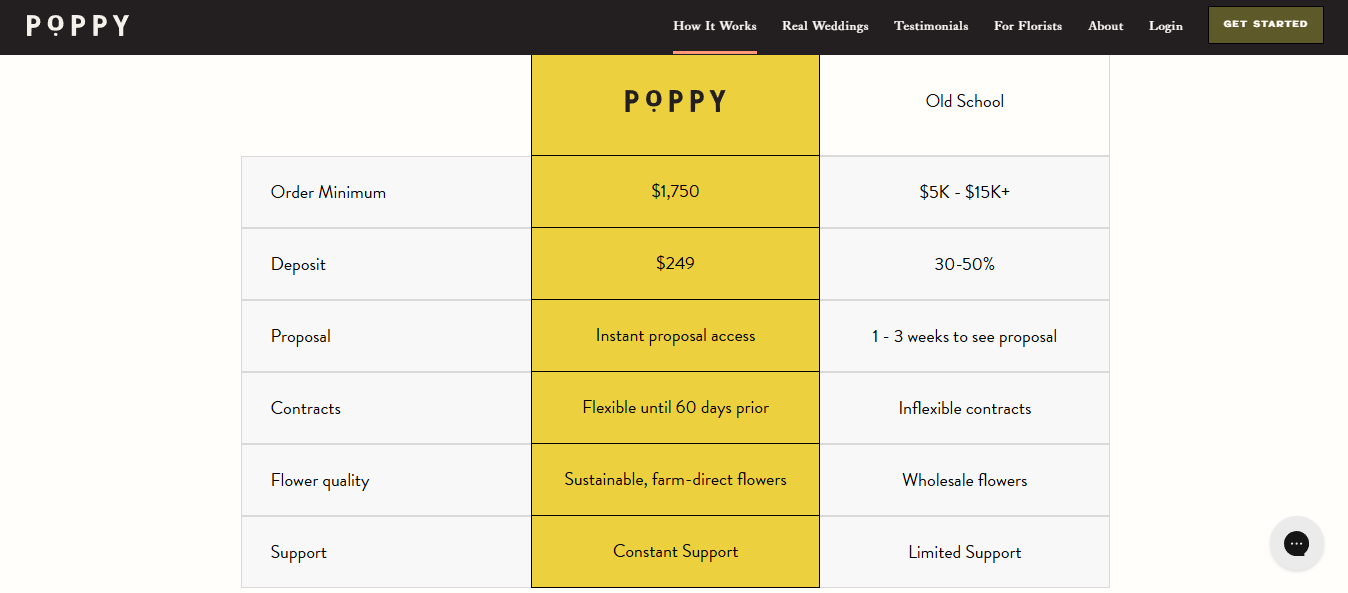
Task: Open the How It Works menu item
Action: click(715, 26)
